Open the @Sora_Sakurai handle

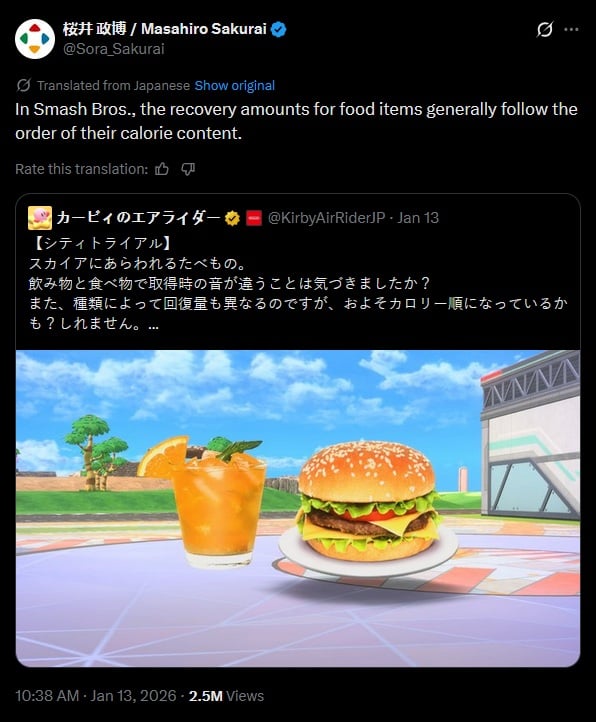[113, 49]
